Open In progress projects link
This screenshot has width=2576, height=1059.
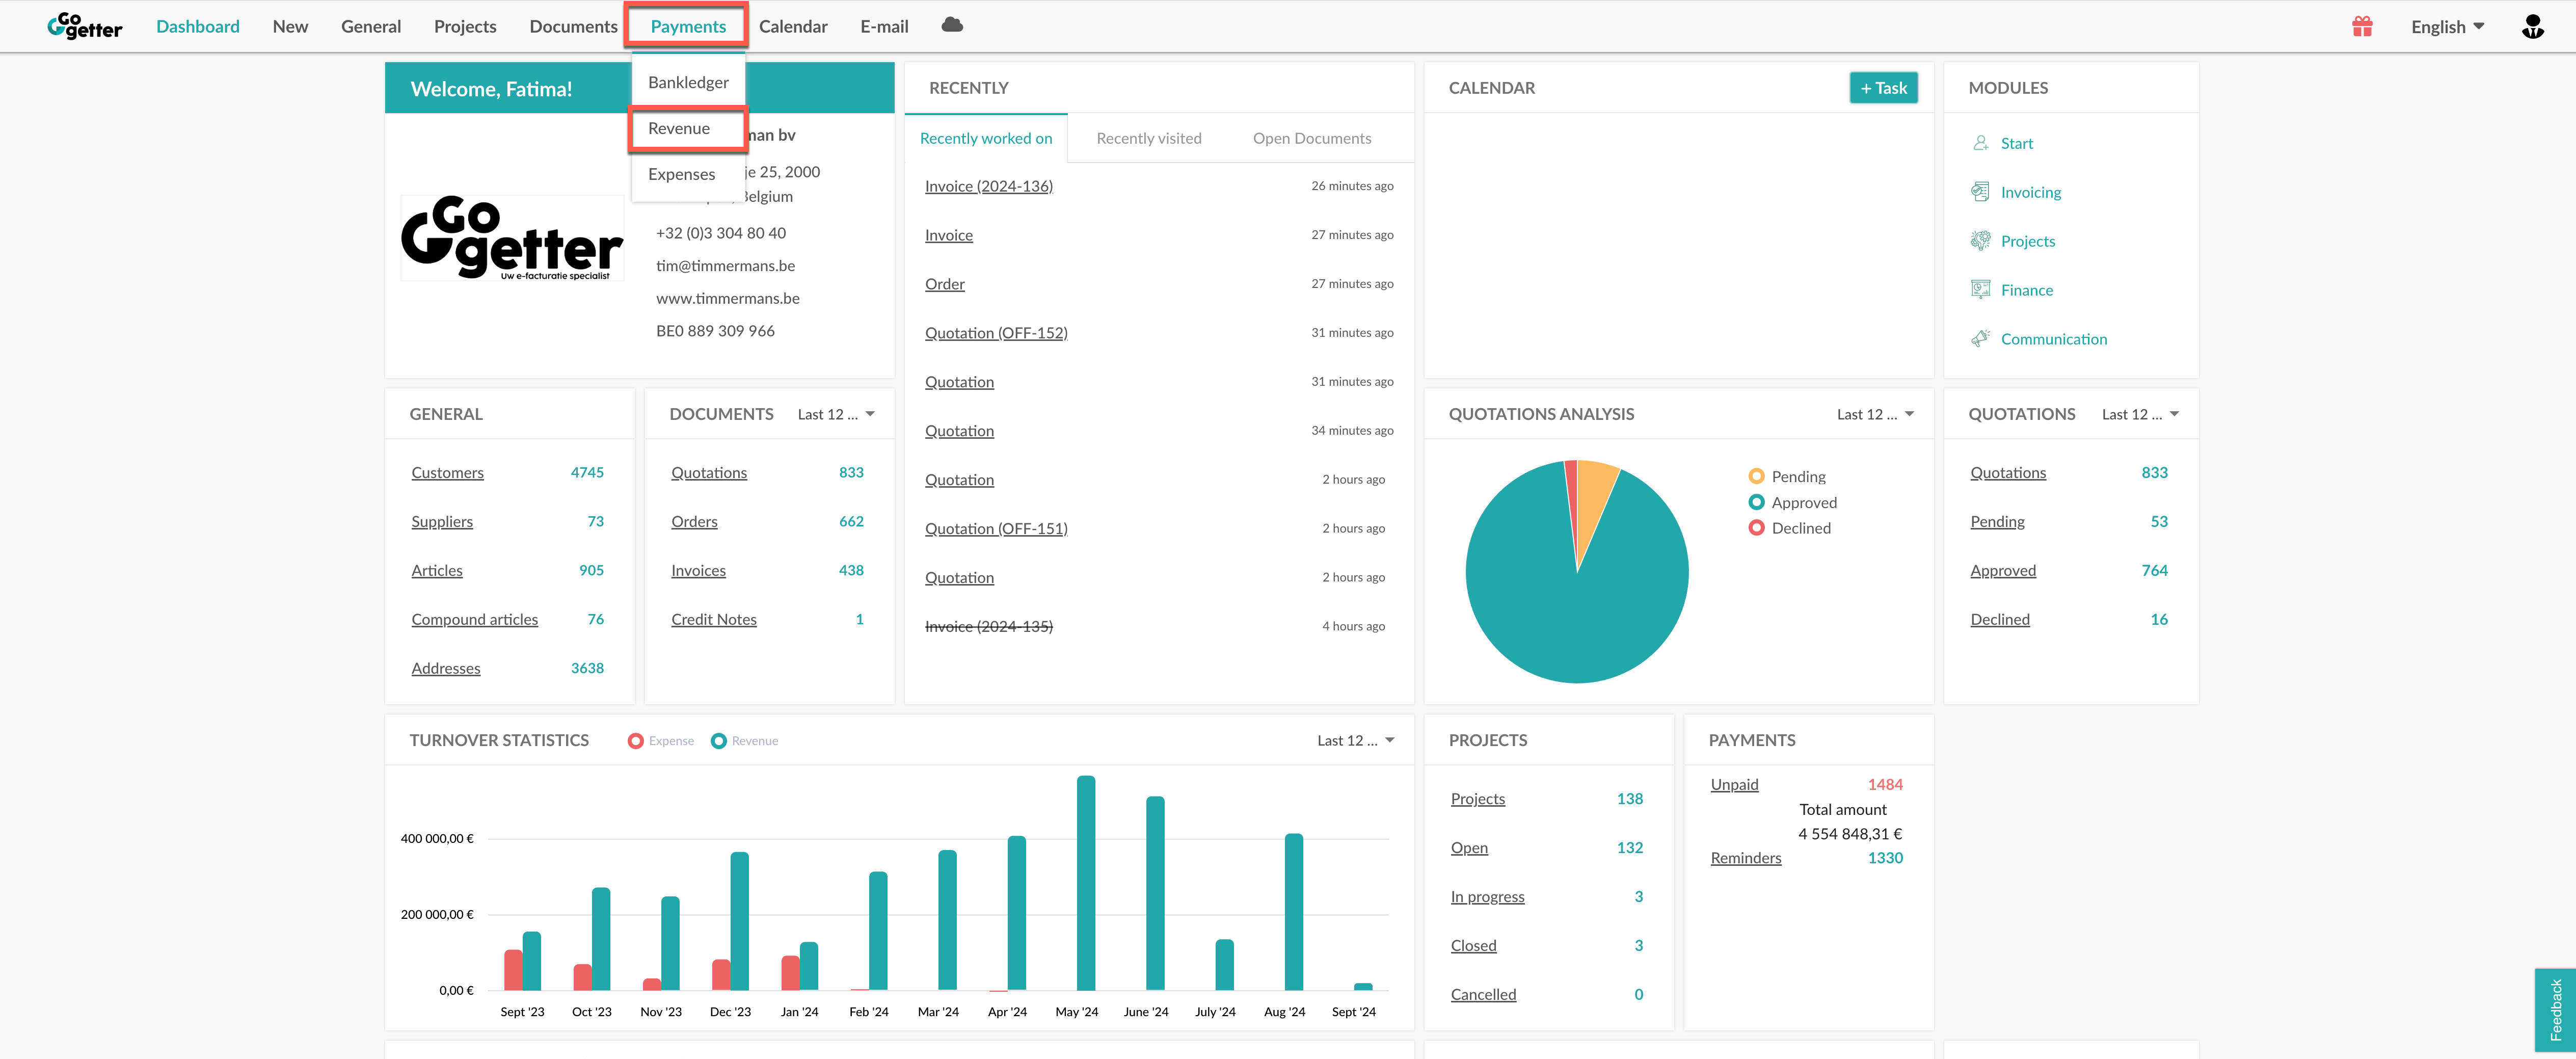coord(1487,897)
